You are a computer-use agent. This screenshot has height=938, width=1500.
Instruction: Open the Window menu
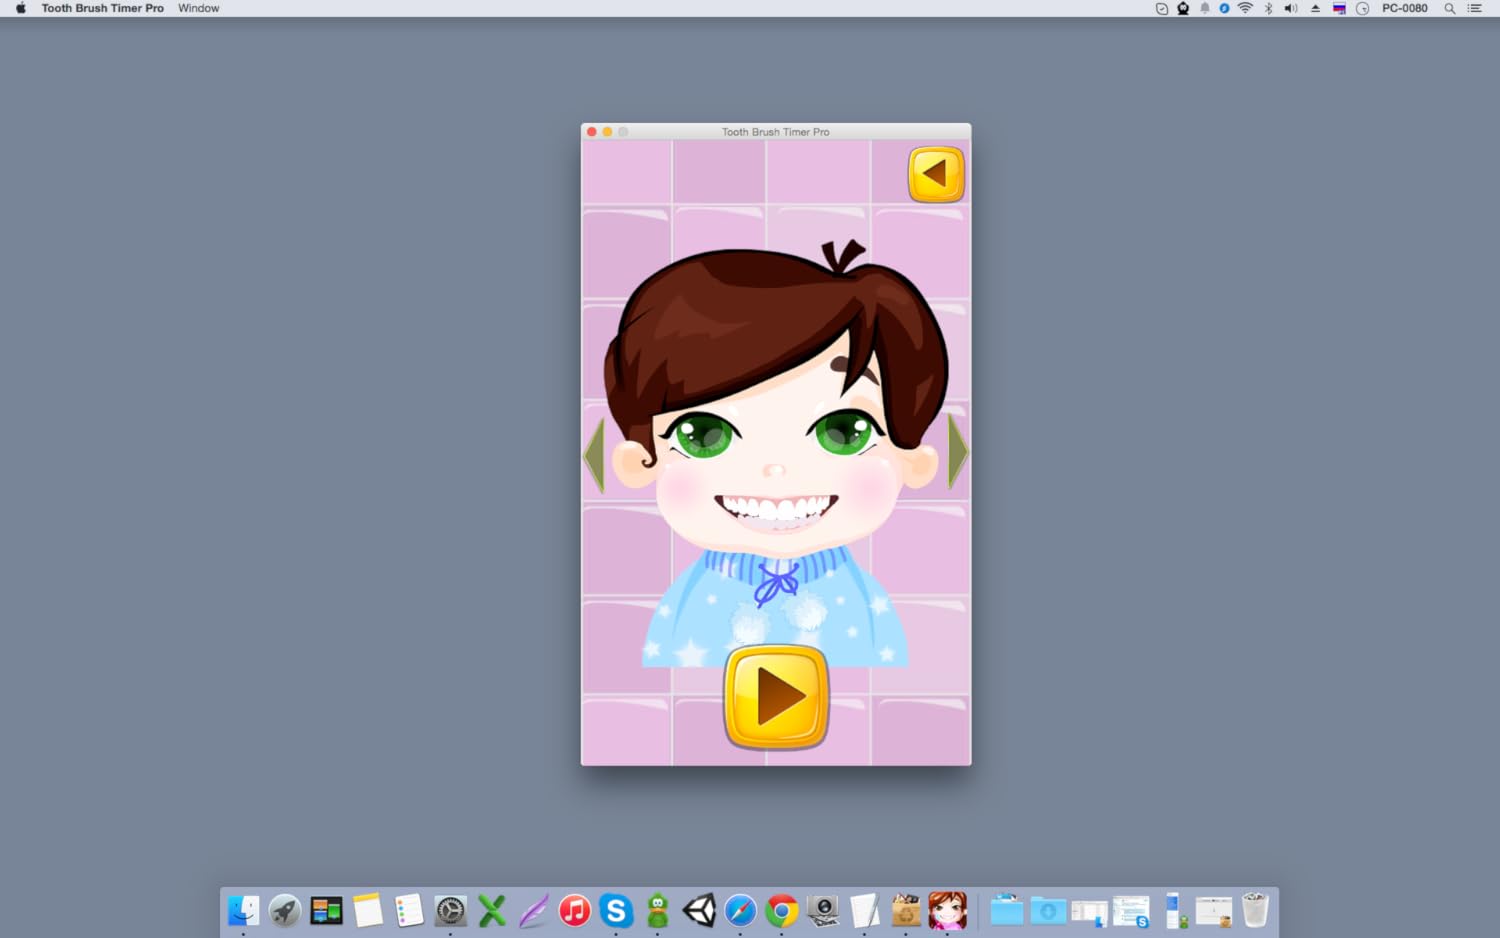click(x=198, y=8)
